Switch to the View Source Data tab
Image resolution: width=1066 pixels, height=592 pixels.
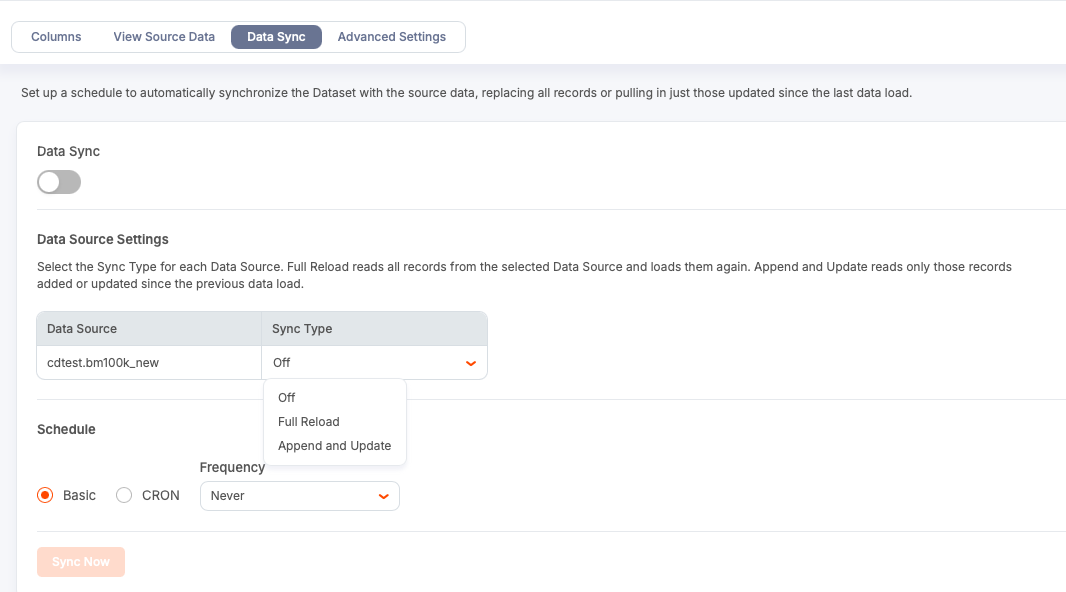(x=163, y=36)
